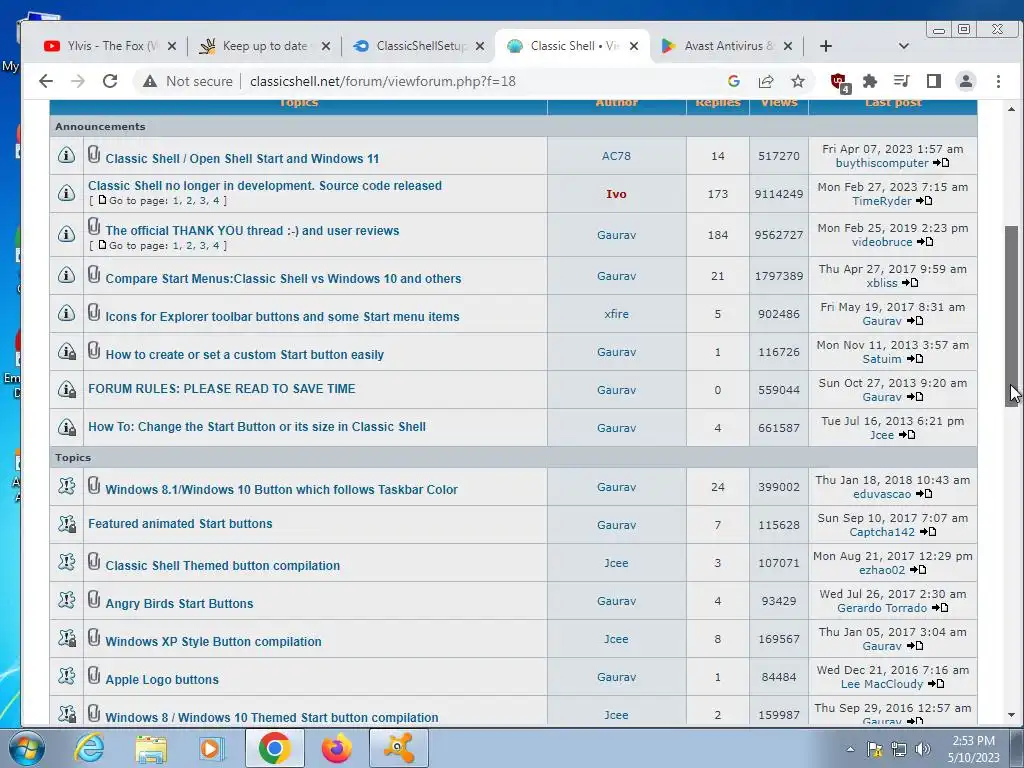This screenshot has width=1024, height=768.
Task: Toggle the Chrome side panel icon
Action: click(x=933, y=81)
